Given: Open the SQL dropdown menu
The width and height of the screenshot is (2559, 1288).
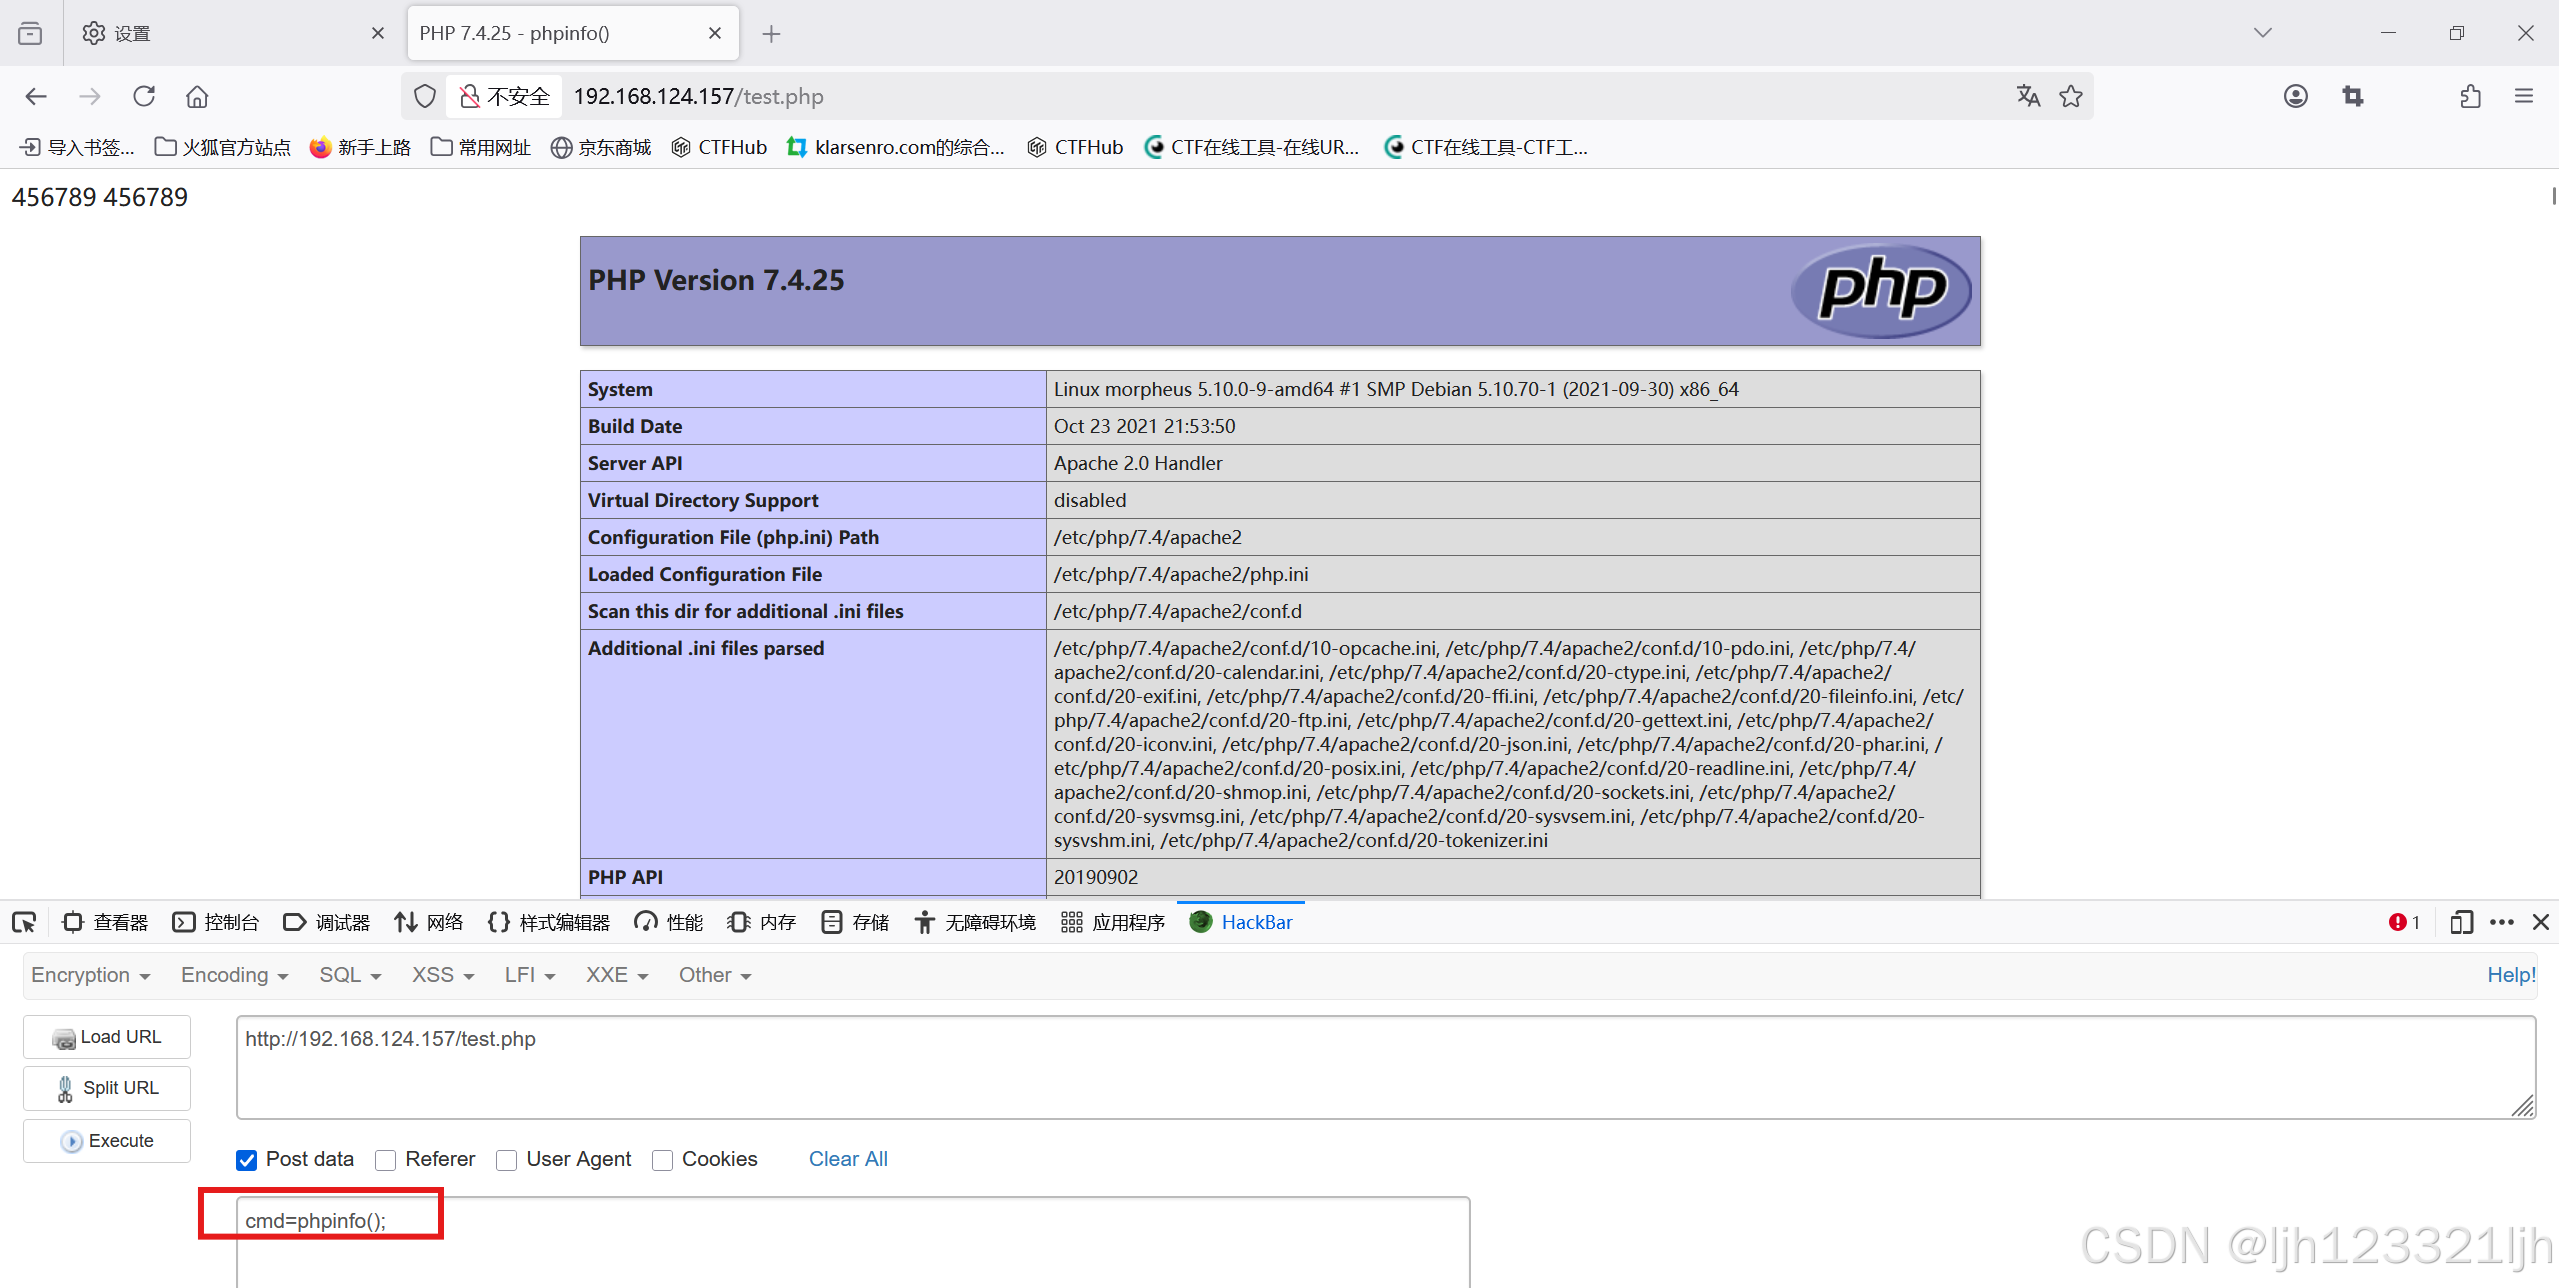Looking at the screenshot, I should [x=350, y=975].
